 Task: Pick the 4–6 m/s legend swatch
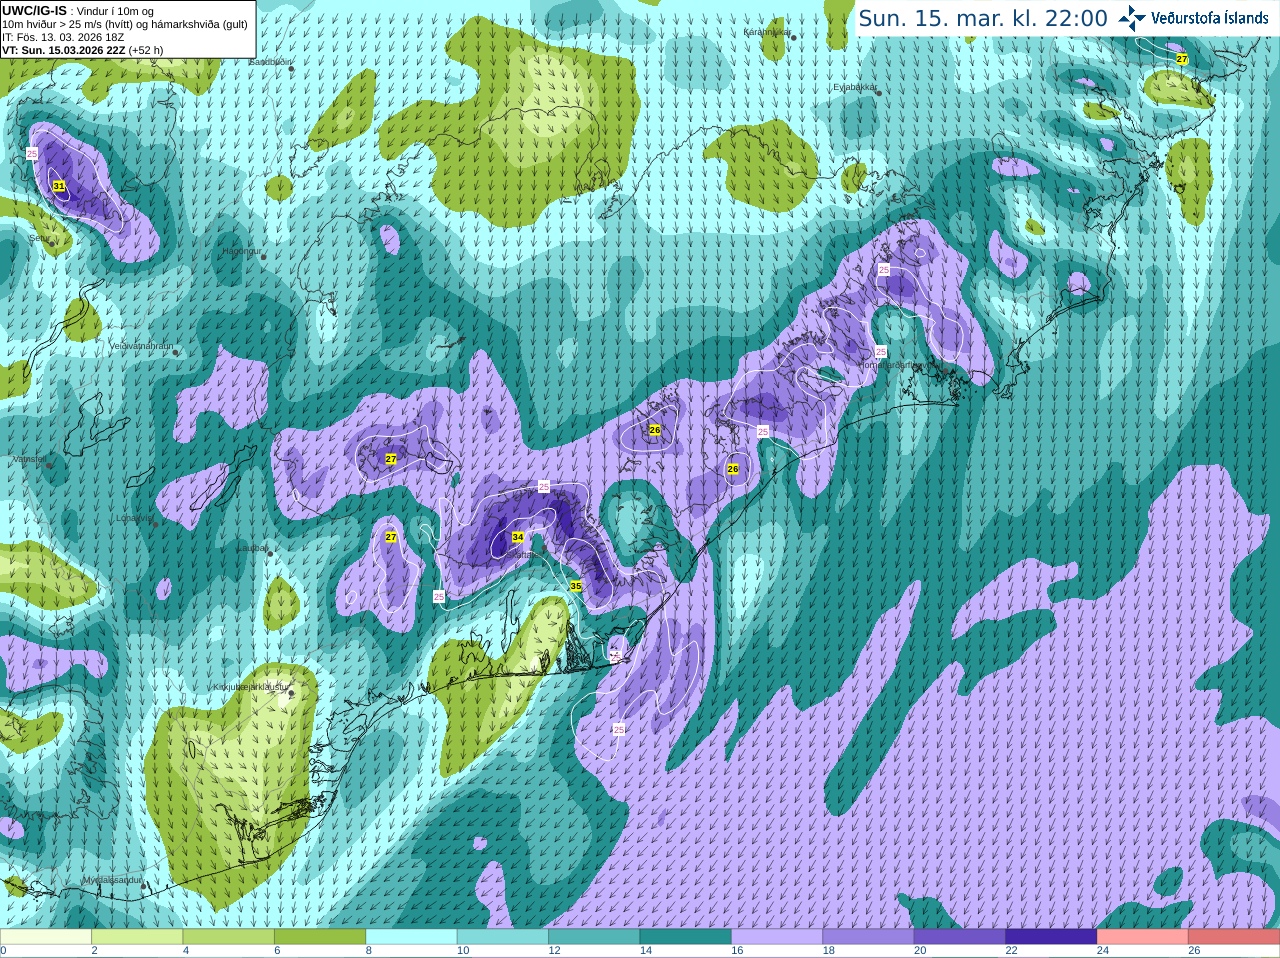pos(230,937)
